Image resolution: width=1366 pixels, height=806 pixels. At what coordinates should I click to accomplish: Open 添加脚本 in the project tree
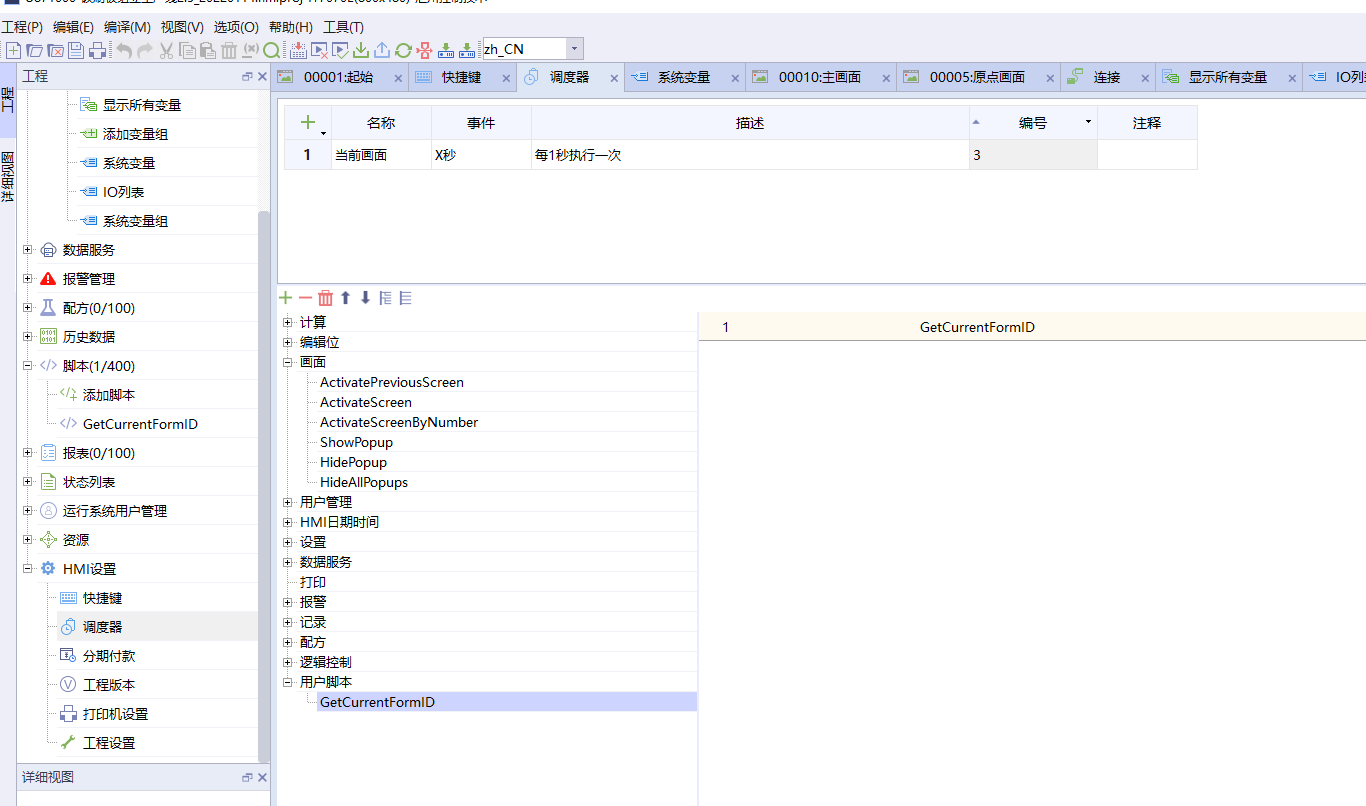[109, 395]
